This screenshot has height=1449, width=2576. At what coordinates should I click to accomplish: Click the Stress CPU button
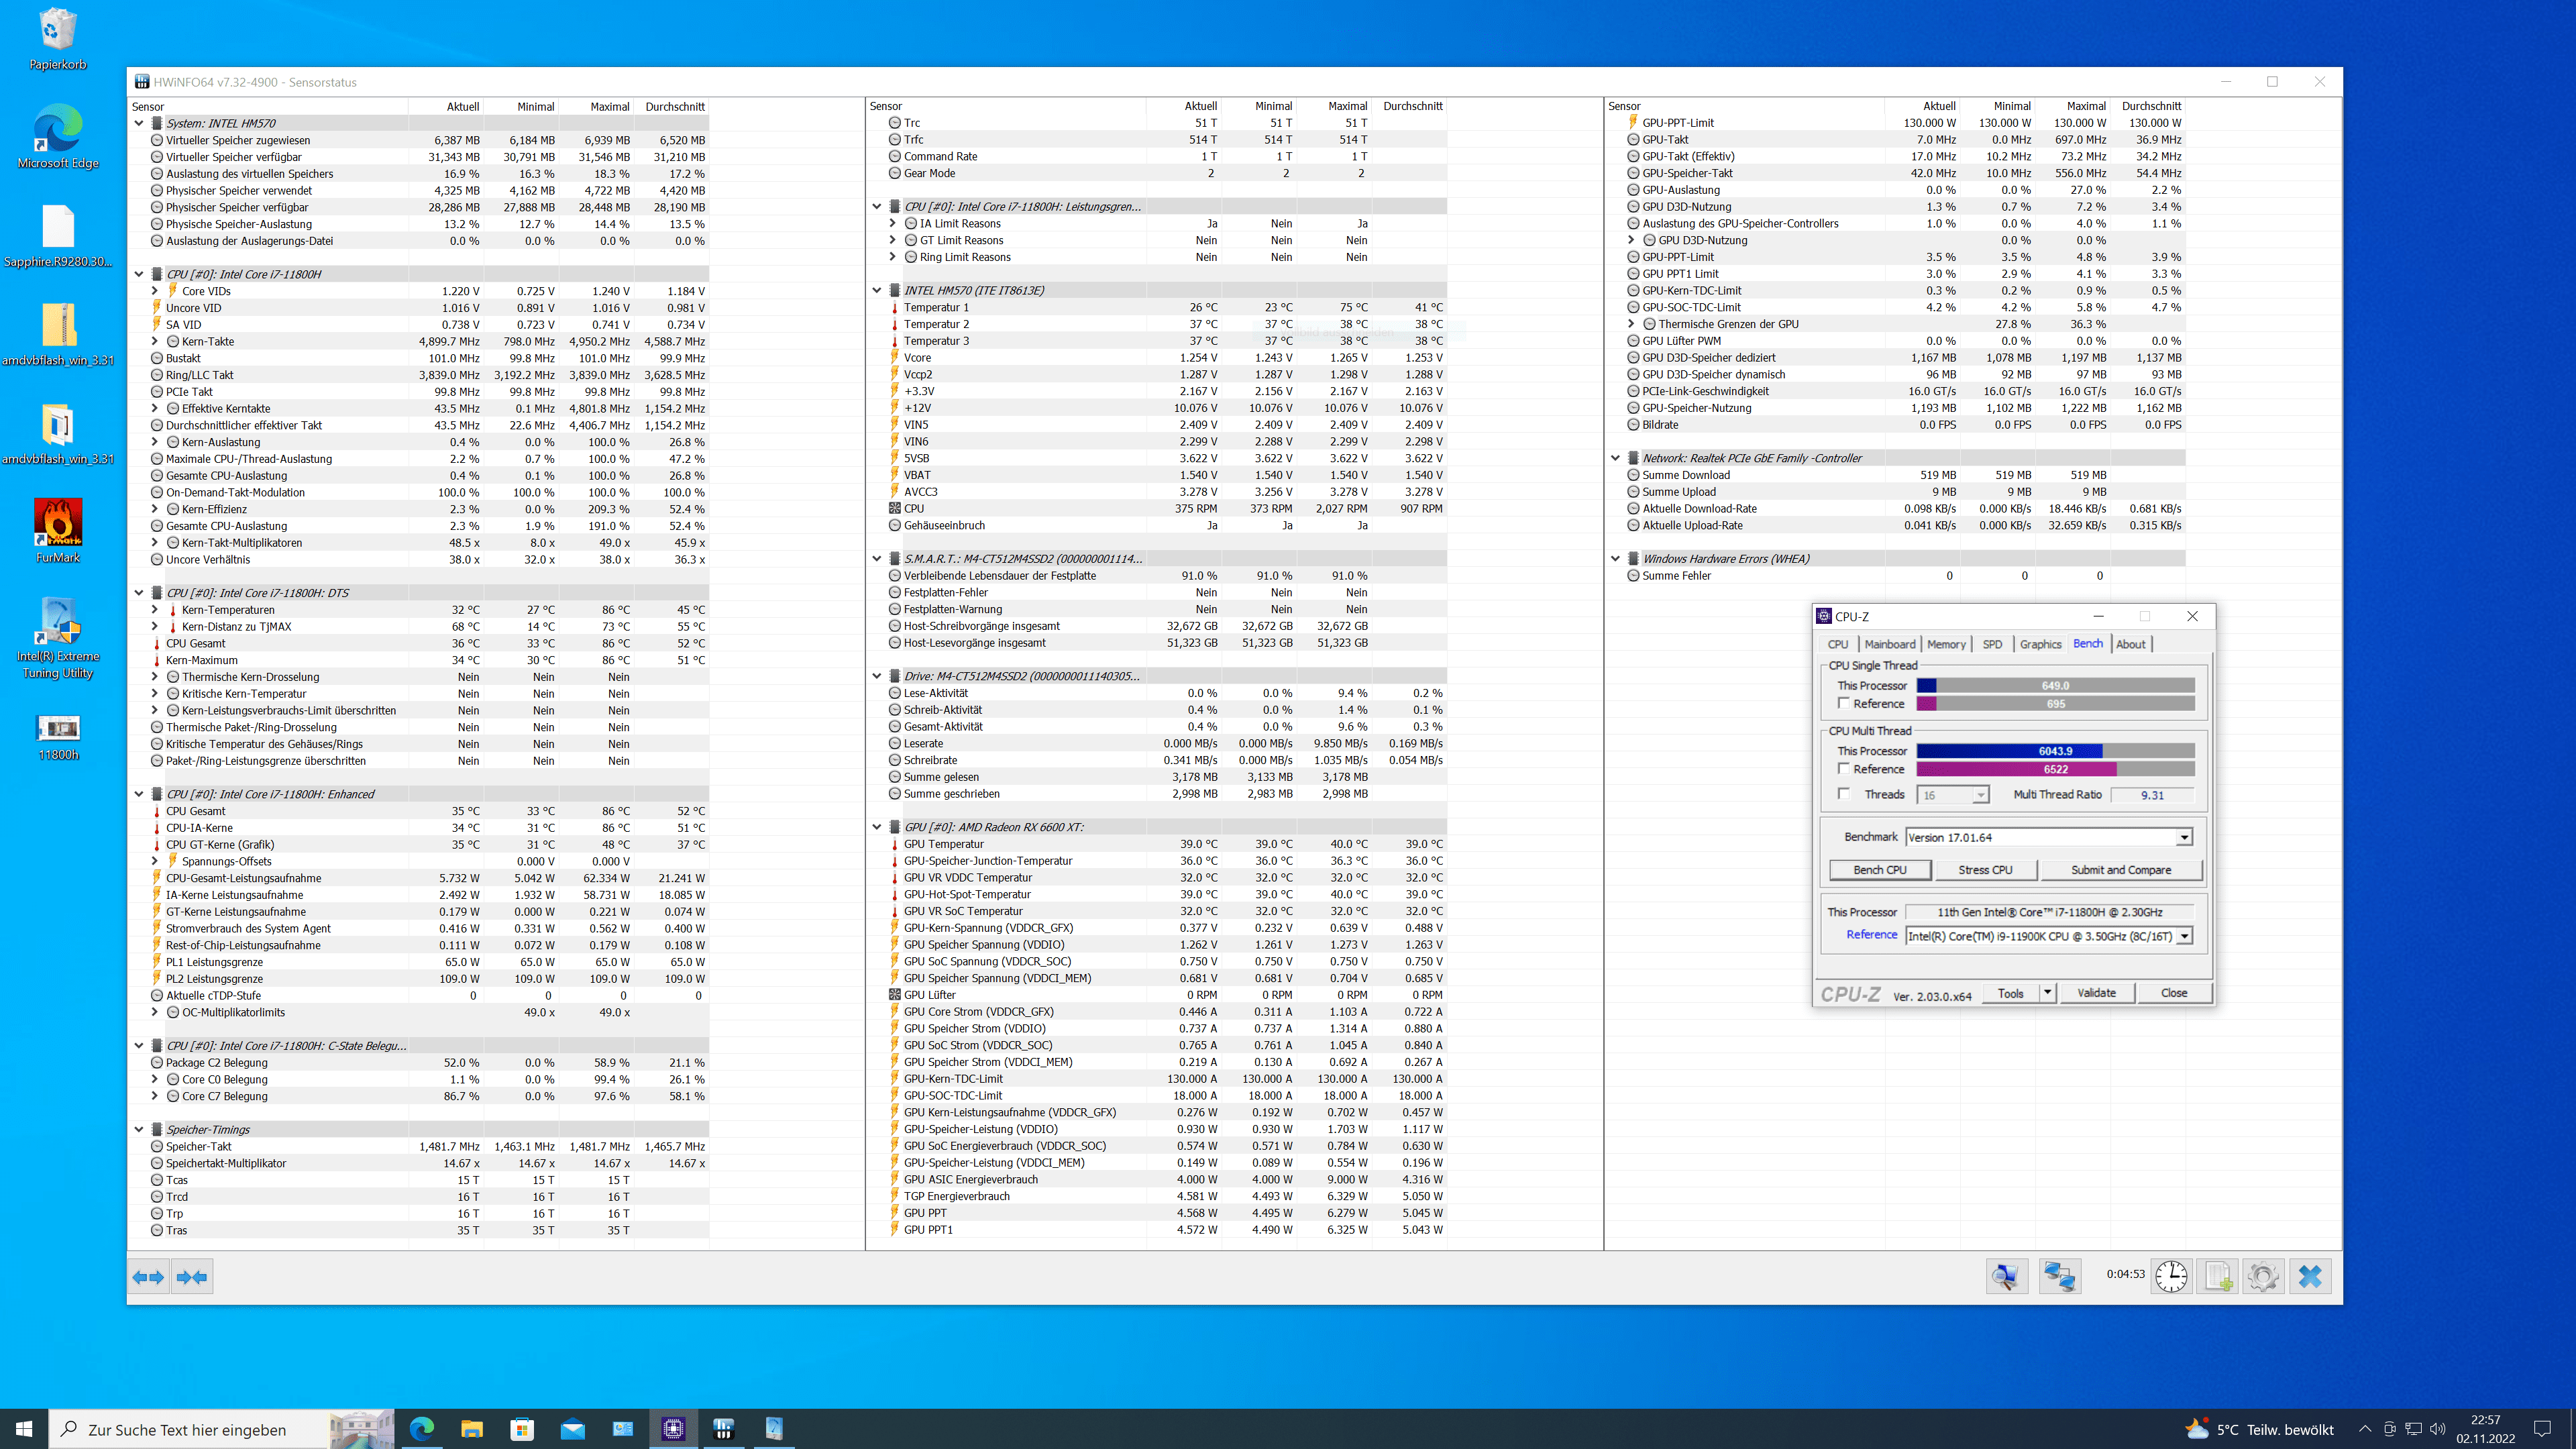point(1985,870)
